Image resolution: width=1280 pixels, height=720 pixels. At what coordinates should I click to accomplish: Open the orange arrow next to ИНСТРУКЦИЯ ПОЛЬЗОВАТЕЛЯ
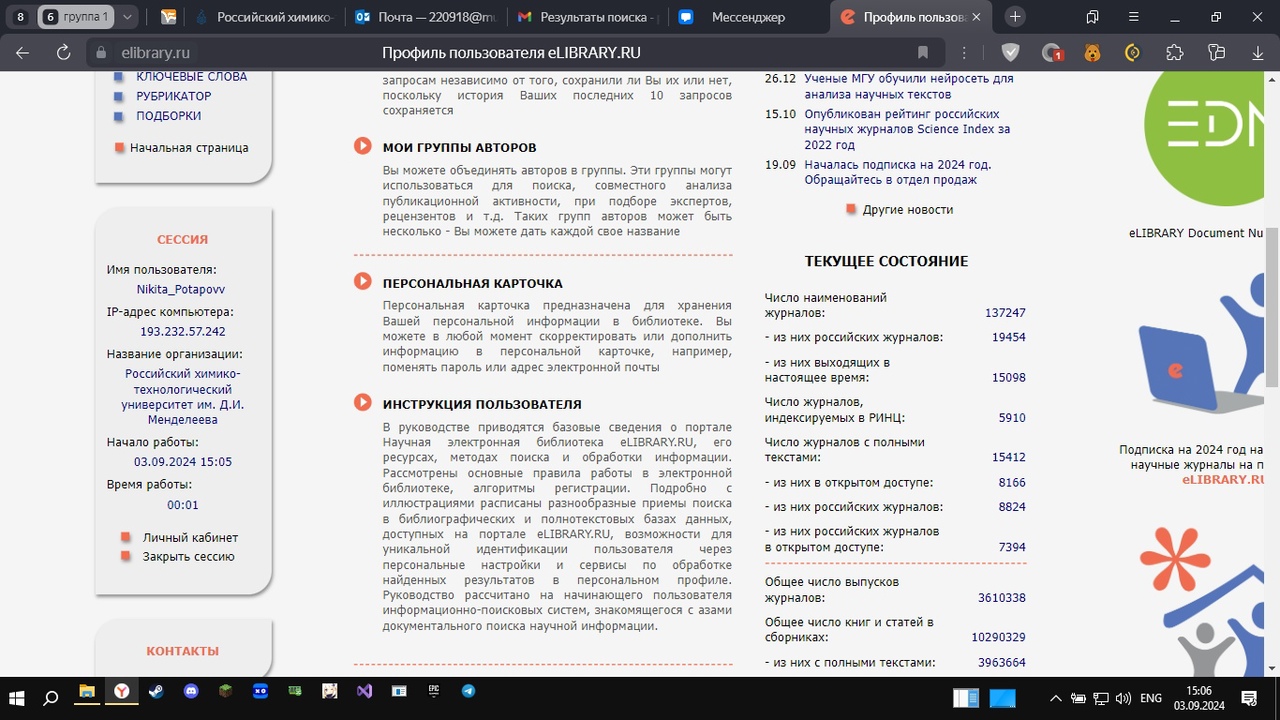(363, 403)
